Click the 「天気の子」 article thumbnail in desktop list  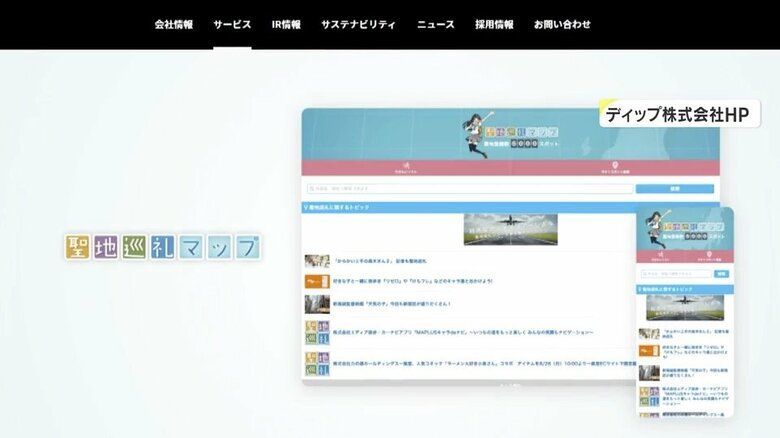click(317, 304)
